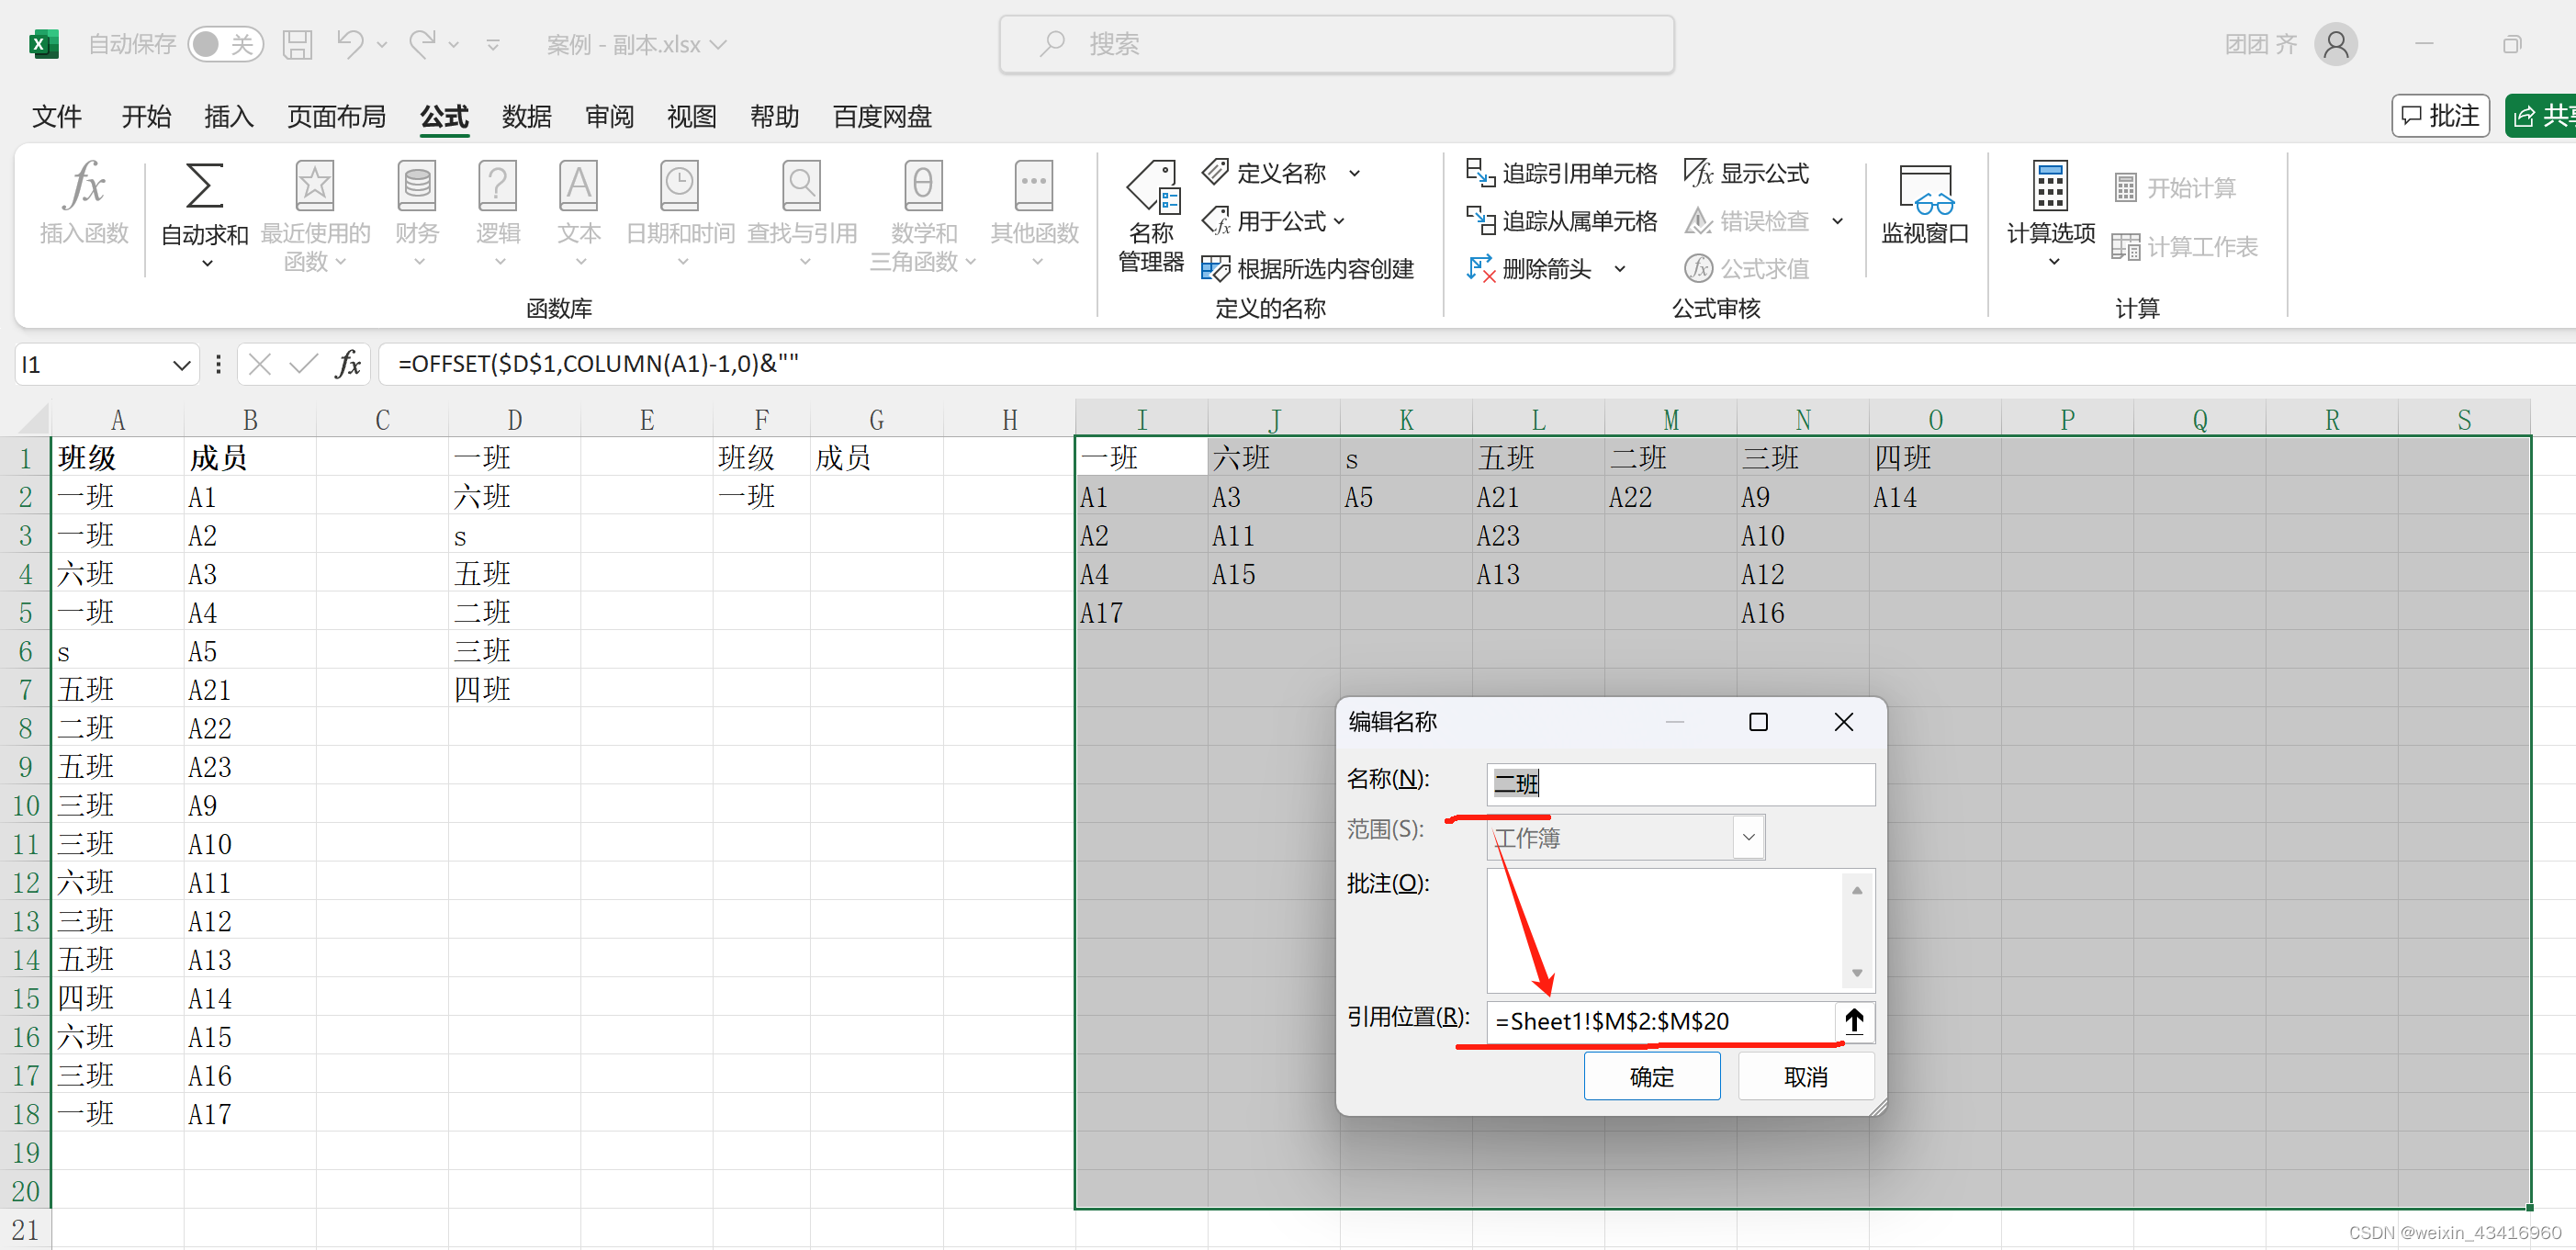Click the fx button beside formula bar
The image size is (2576, 1250).
[x=347, y=364]
